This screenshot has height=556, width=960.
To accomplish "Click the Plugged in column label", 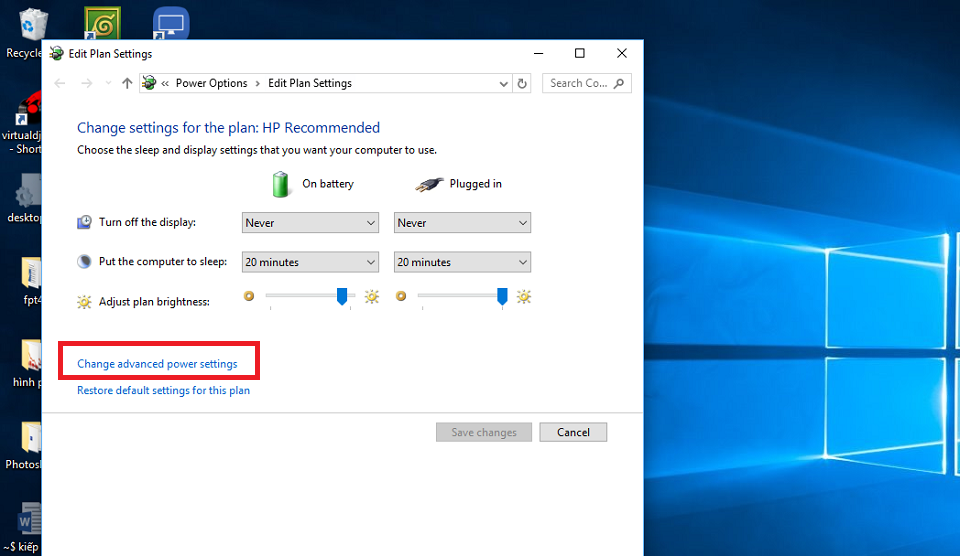I will [x=475, y=184].
